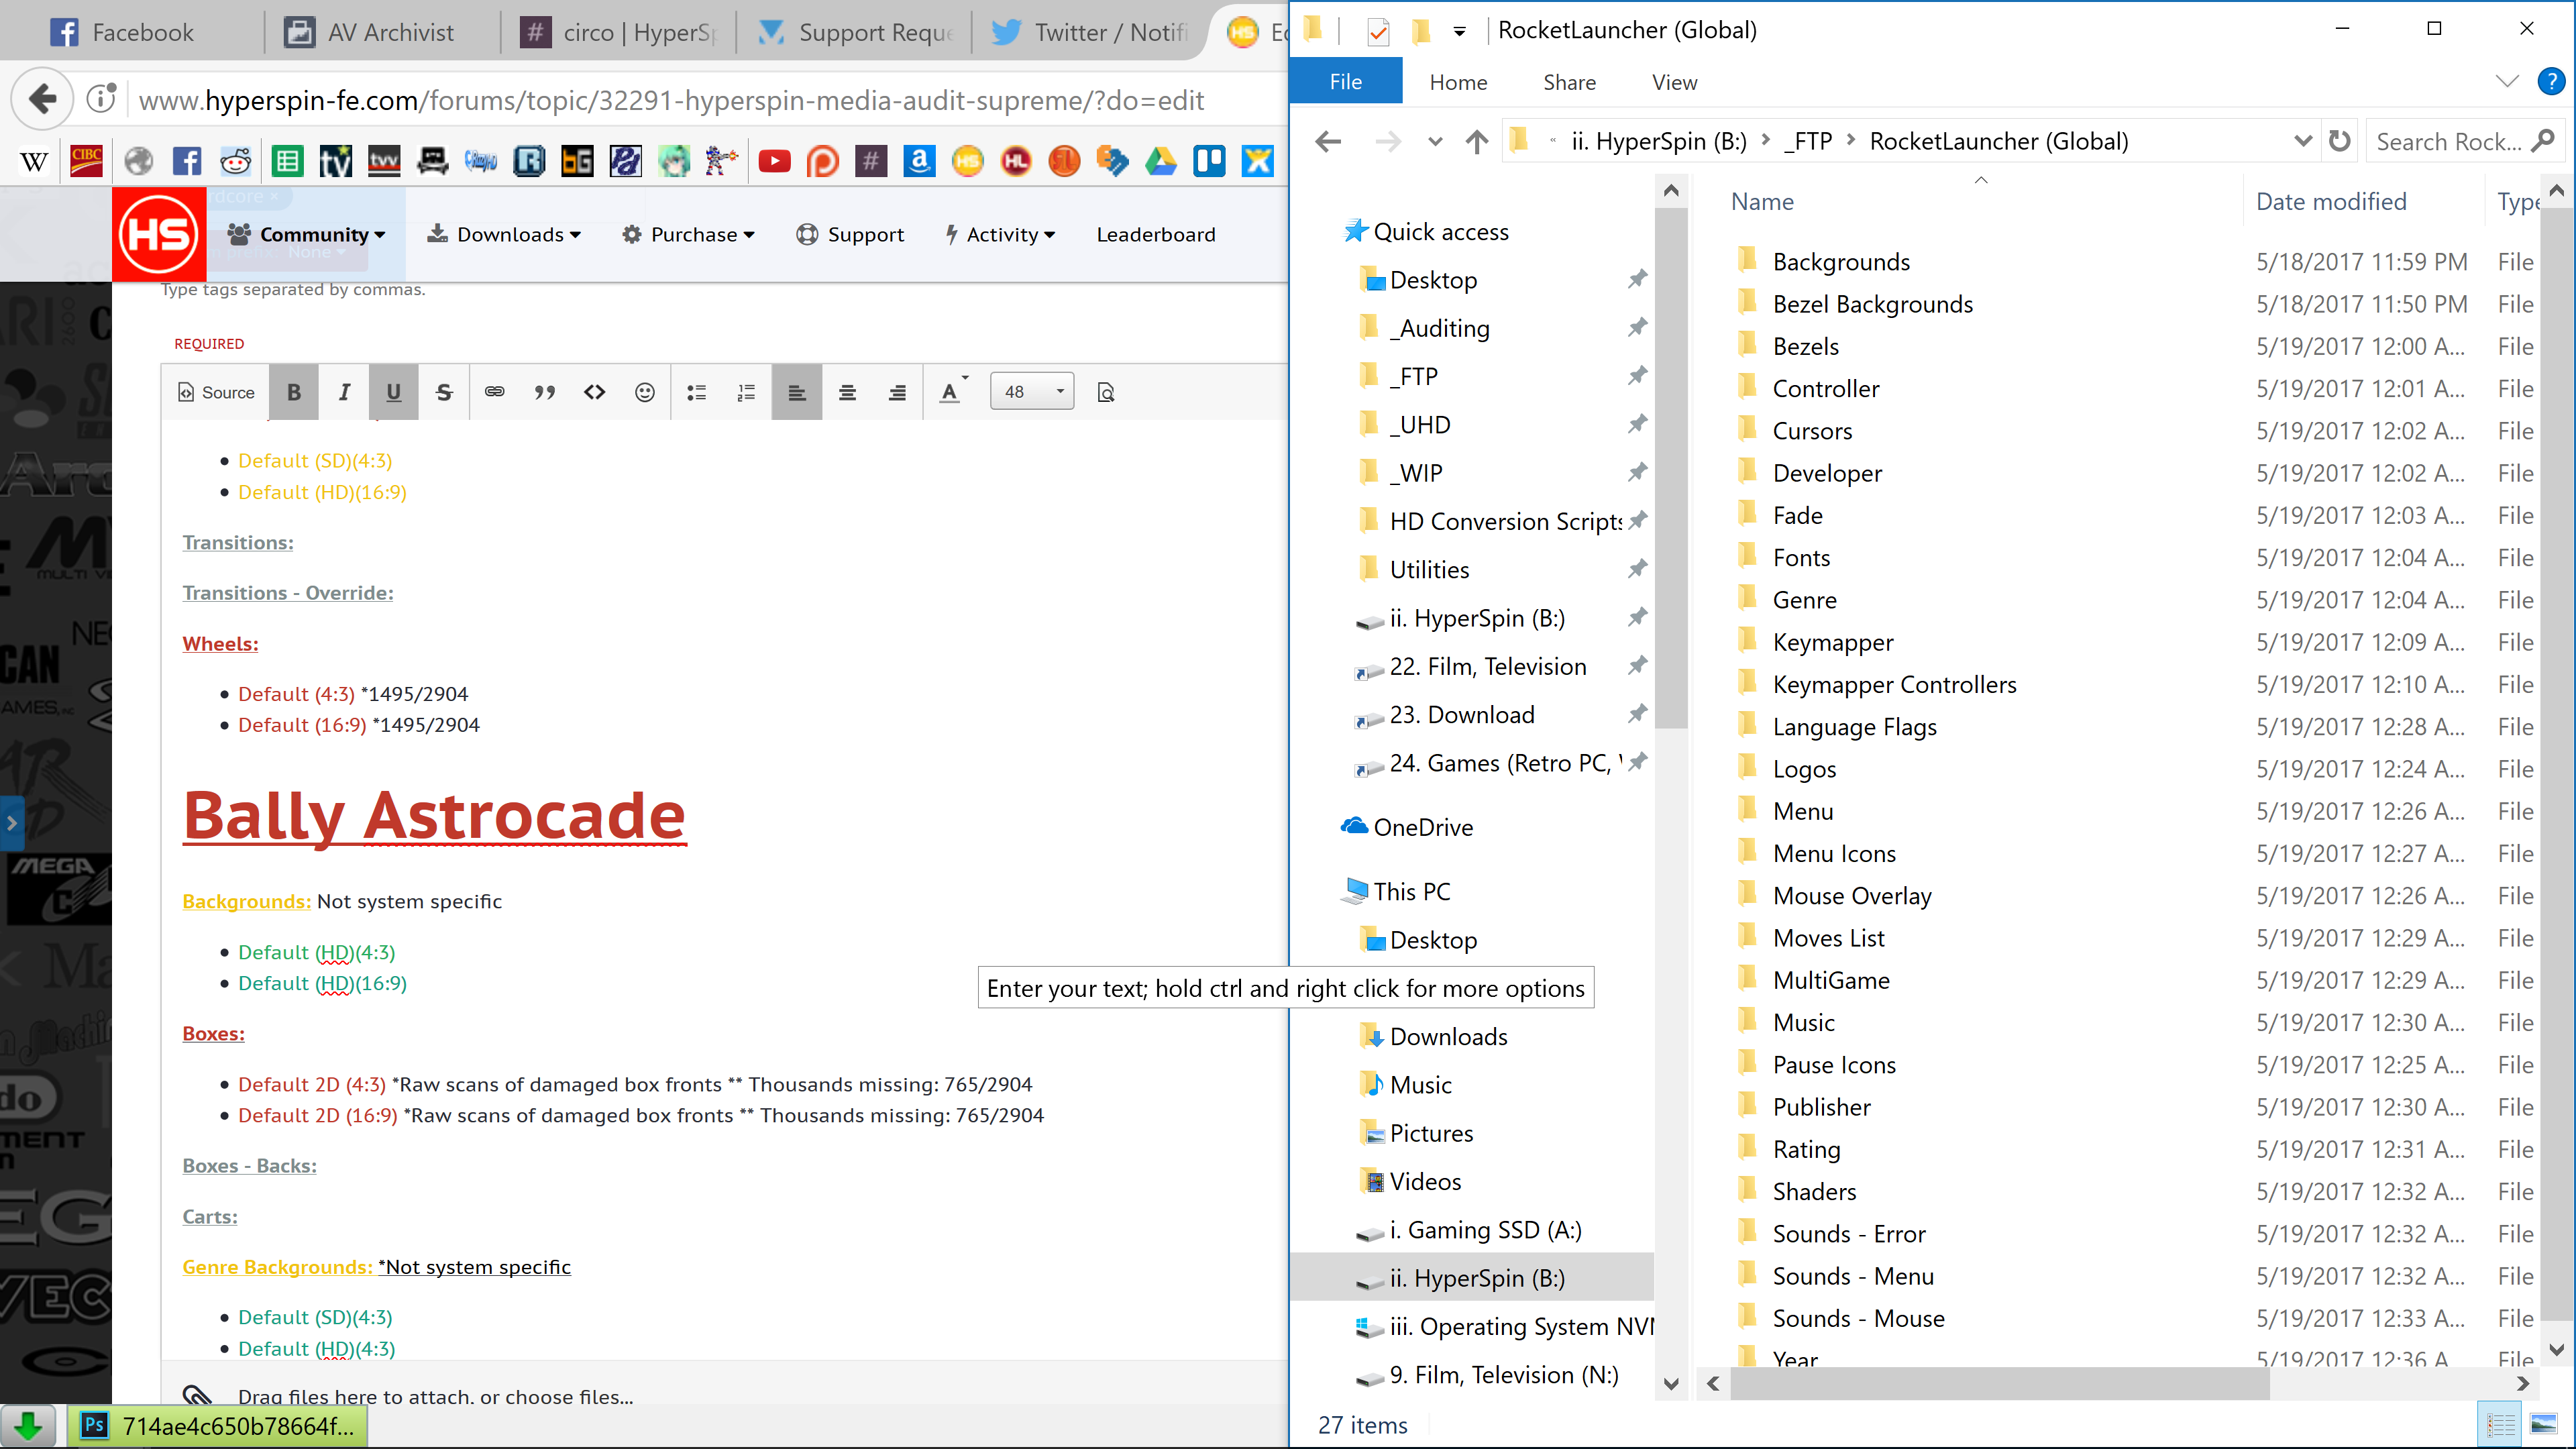Expand the Explorer ribbon with chevron

click(2507, 81)
